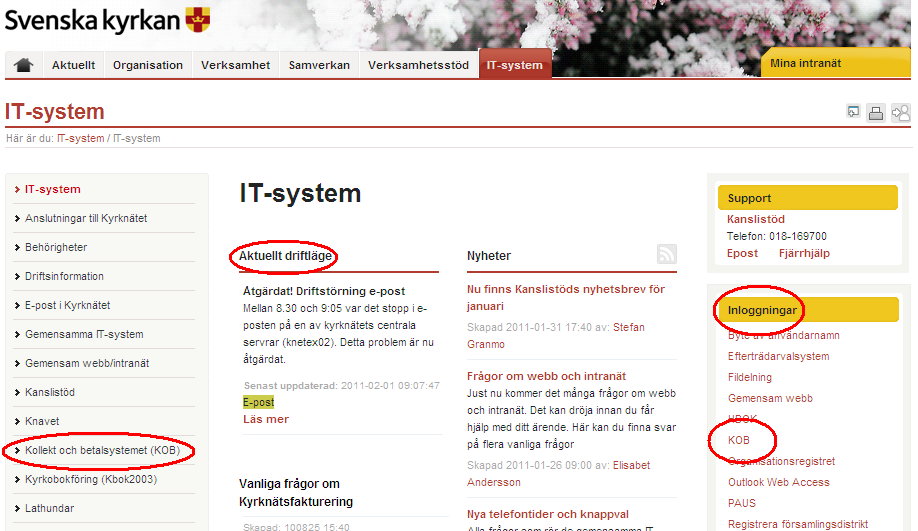Open PAUS login link
The width and height of the screenshot is (918, 531).
[x=741, y=503]
